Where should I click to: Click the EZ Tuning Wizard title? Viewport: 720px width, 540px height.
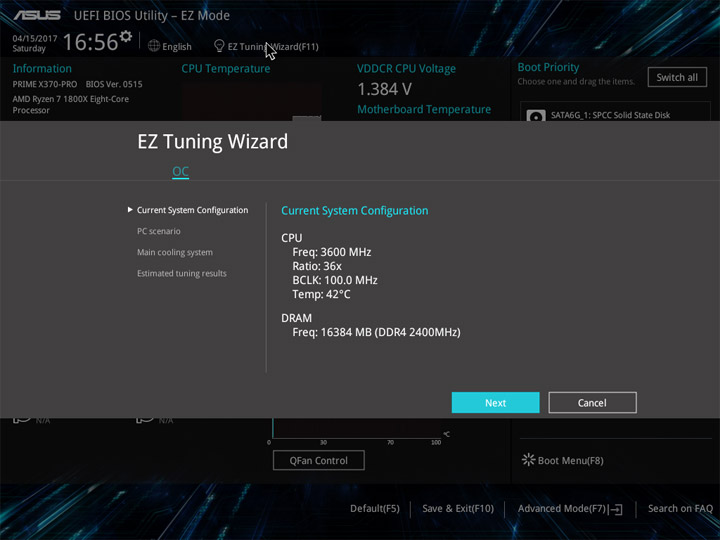click(213, 141)
